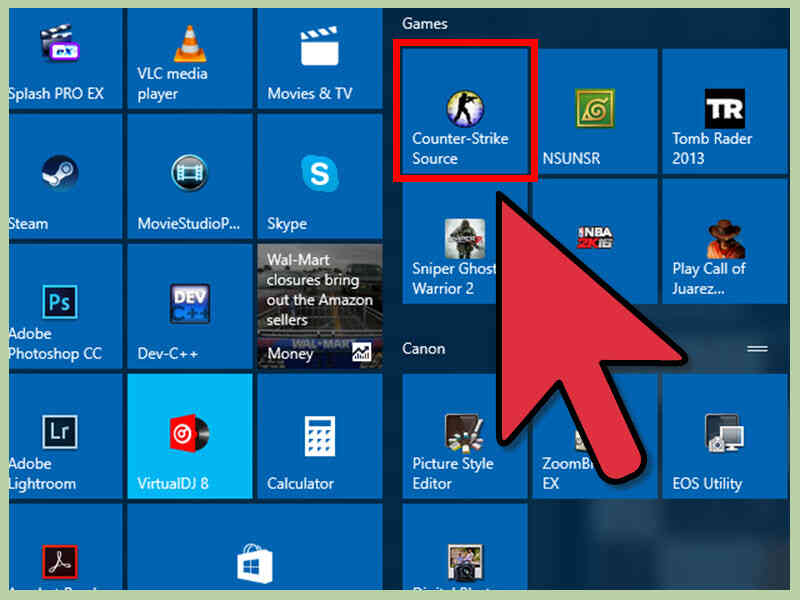Open the NSUNSR game tile
Viewport: 800px width, 600px height.
pyautogui.click(x=595, y=111)
